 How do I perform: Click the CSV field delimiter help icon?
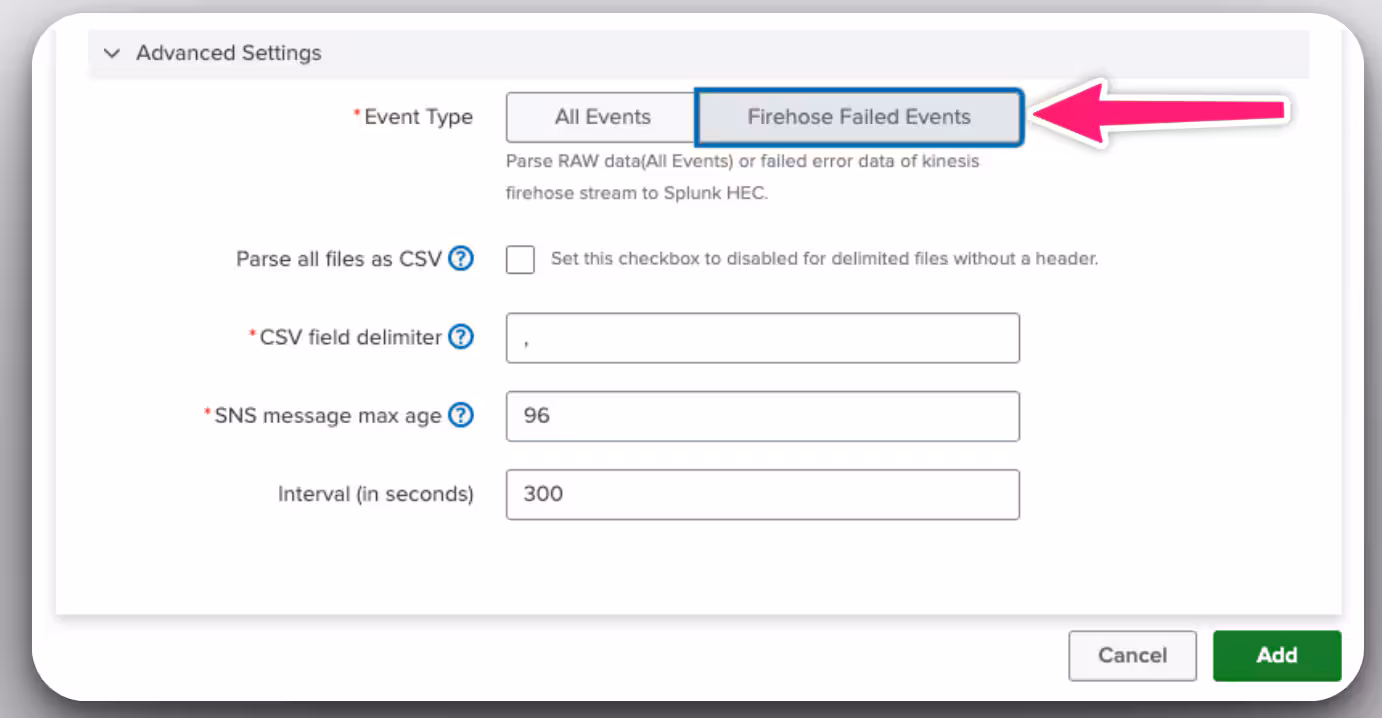coord(460,338)
